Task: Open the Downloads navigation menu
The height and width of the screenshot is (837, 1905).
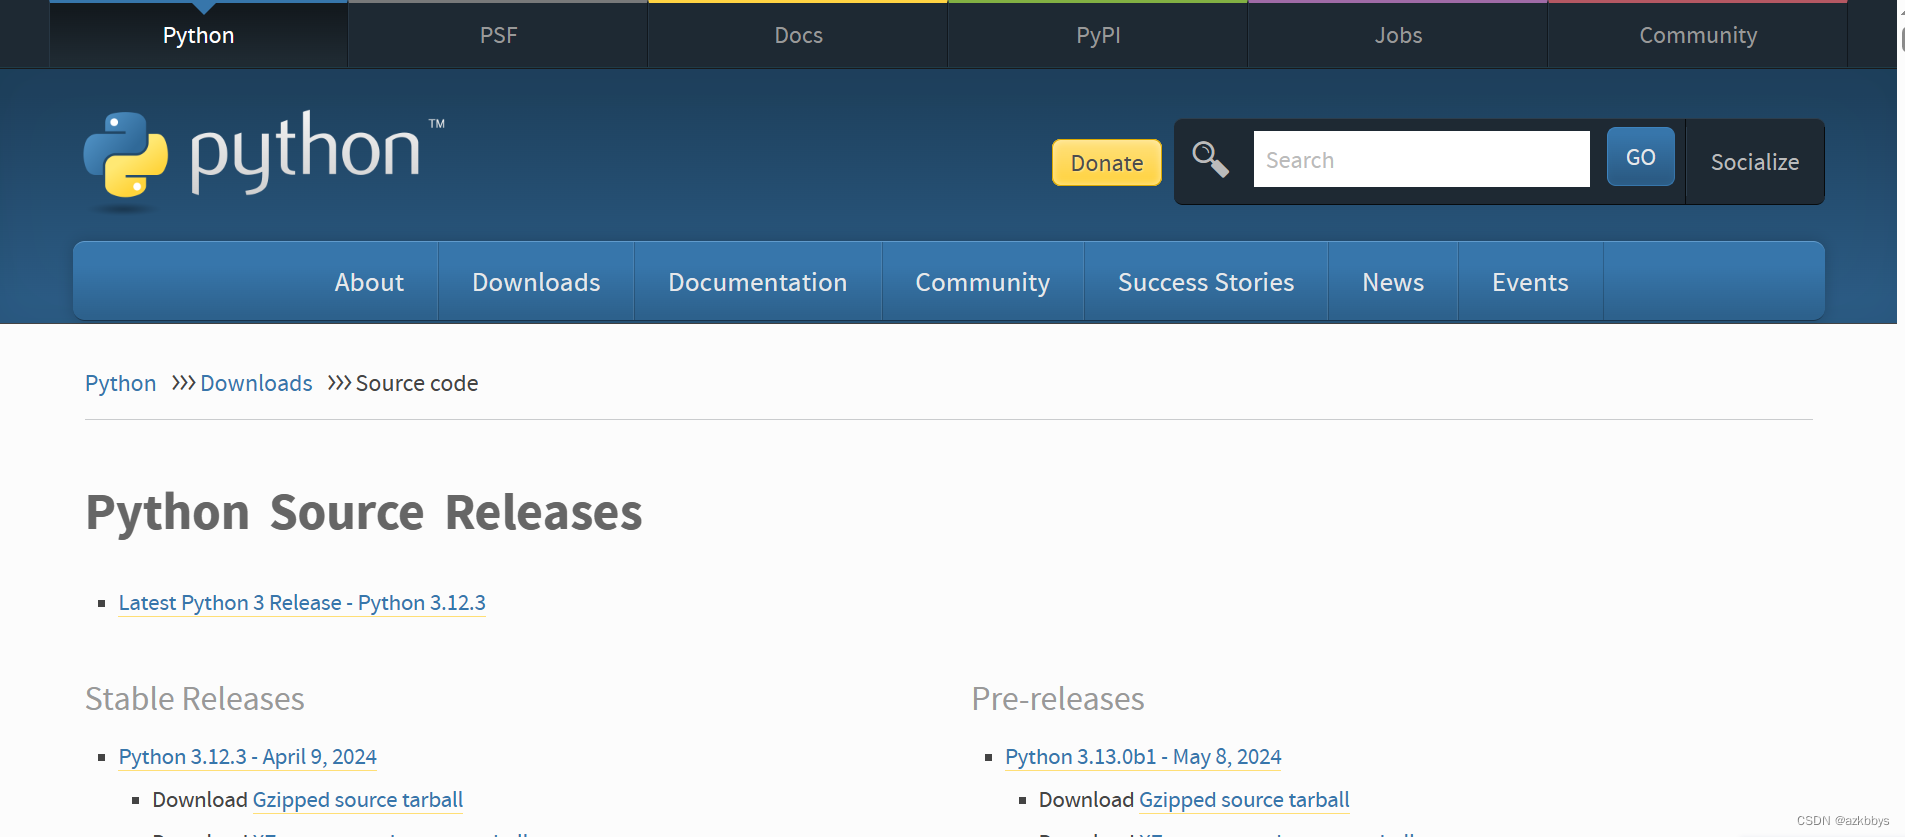Action: click(x=536, y=282)
